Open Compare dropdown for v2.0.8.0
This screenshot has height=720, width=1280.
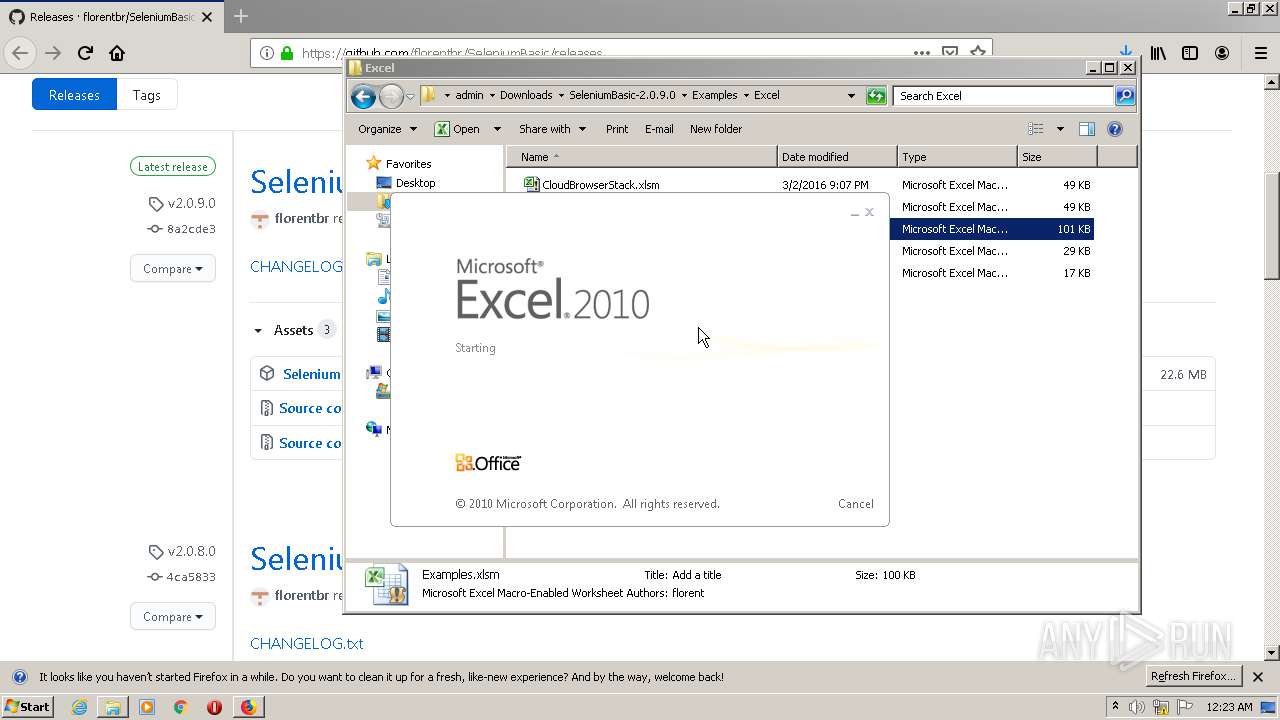172,617
